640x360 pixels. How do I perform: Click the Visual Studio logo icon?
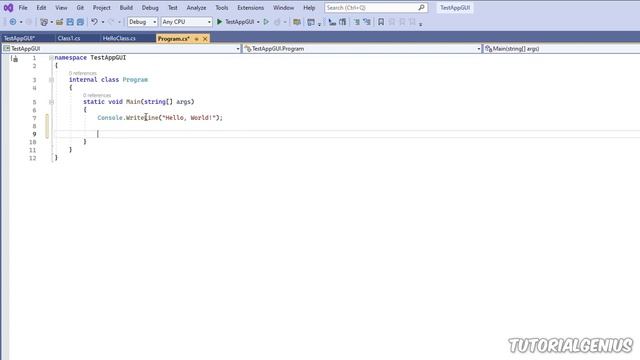8,8
